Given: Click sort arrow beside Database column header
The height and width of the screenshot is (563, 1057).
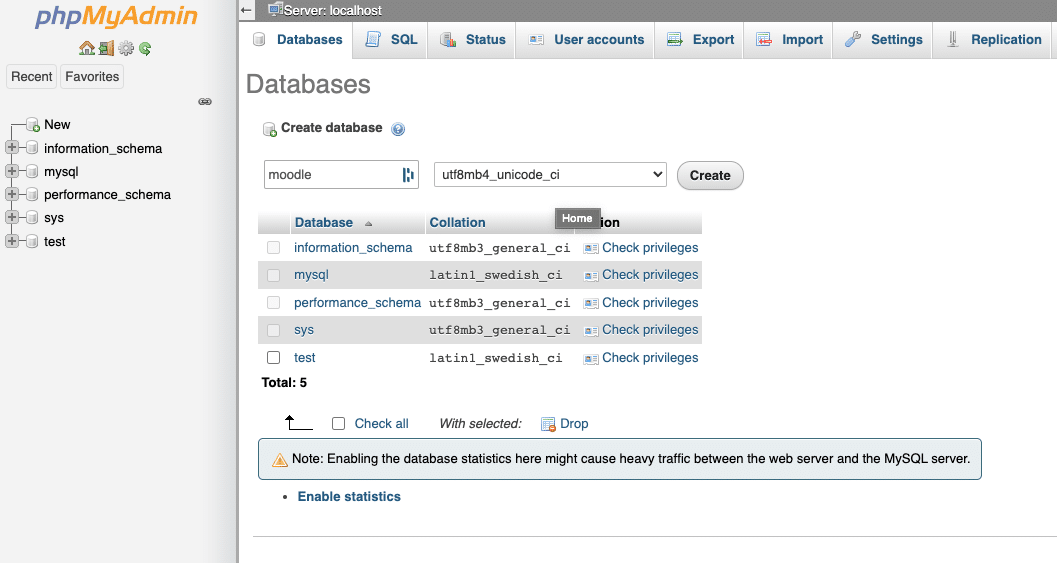Looking at the screenshot, I should pyautogui.click(x=368, y=223).
